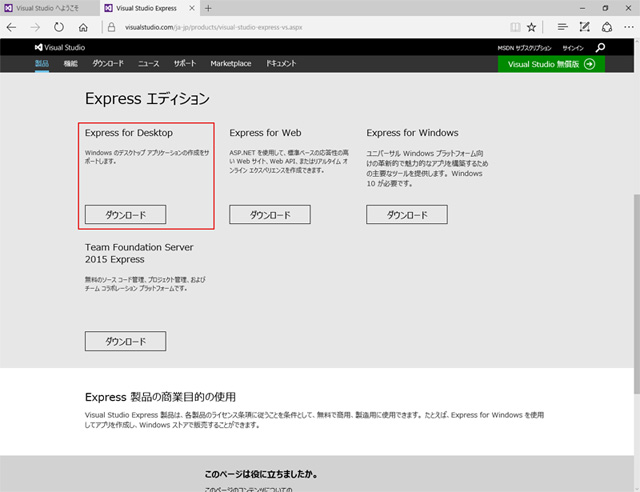Viewport: 640px width, 492px height.
Task: Open the 機能 menu item
Action: [71, 63]
